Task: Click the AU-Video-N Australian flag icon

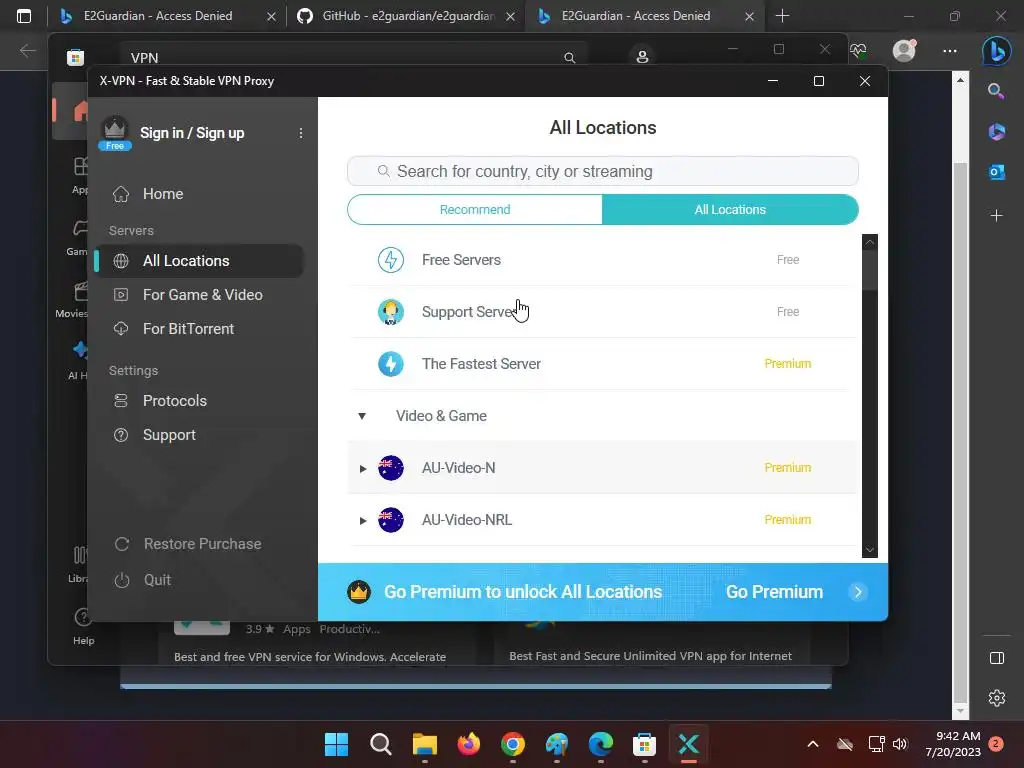Action: pyautogui.click(x=391, y=468)
